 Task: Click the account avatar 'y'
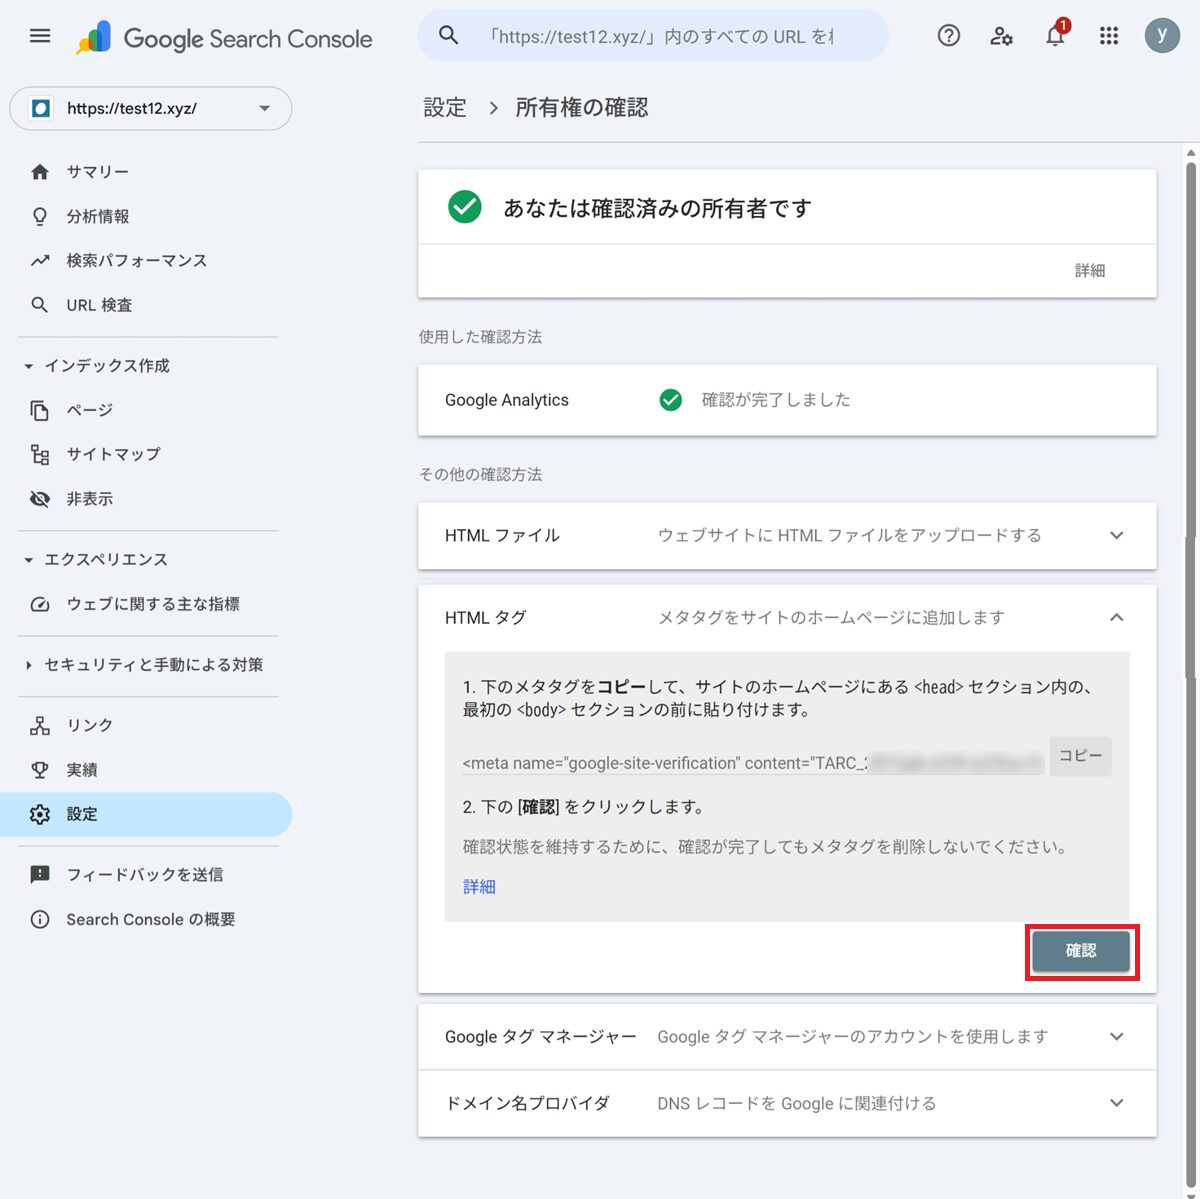[1161, 36]
